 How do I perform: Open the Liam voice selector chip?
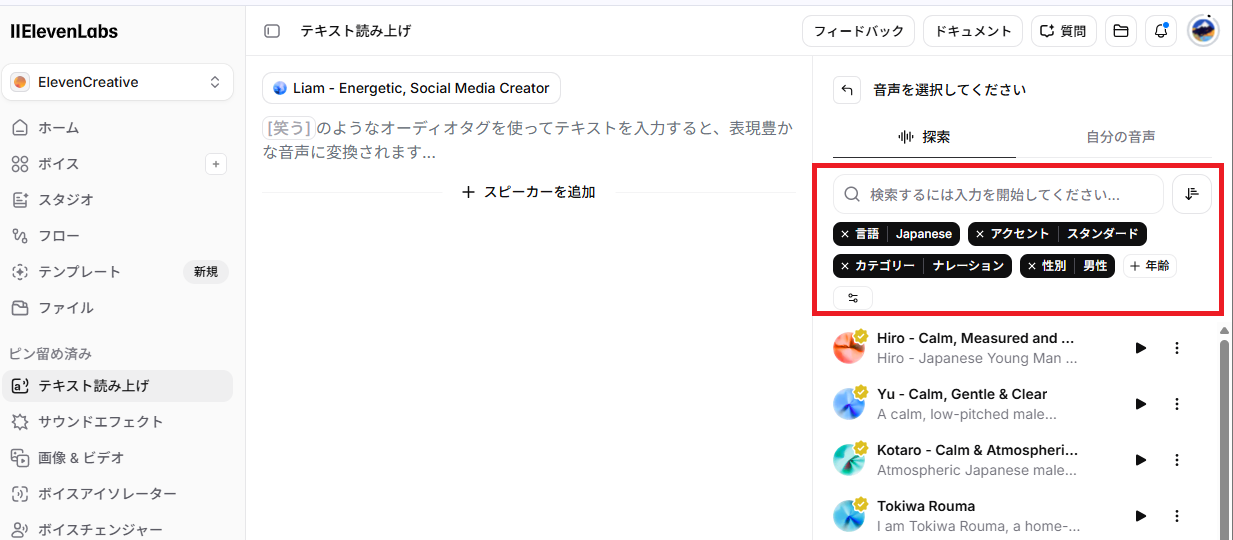tap(411, 88)
